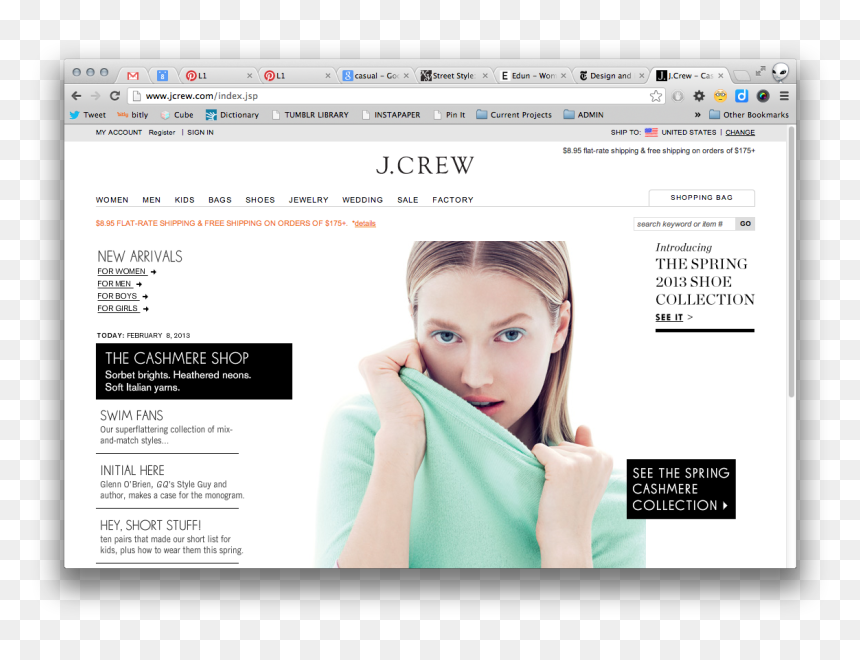Image resolution: width=860 pixels, height=660 pixels.
Task: Click the Register link
Action: click(x=162, y=132)
